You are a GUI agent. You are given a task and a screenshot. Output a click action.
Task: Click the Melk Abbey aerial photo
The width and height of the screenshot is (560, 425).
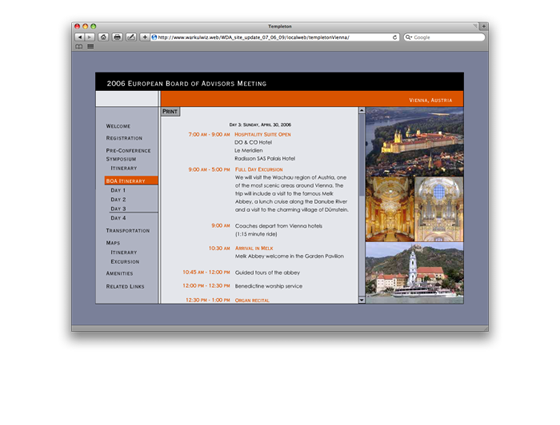click(x=414, y=141)
